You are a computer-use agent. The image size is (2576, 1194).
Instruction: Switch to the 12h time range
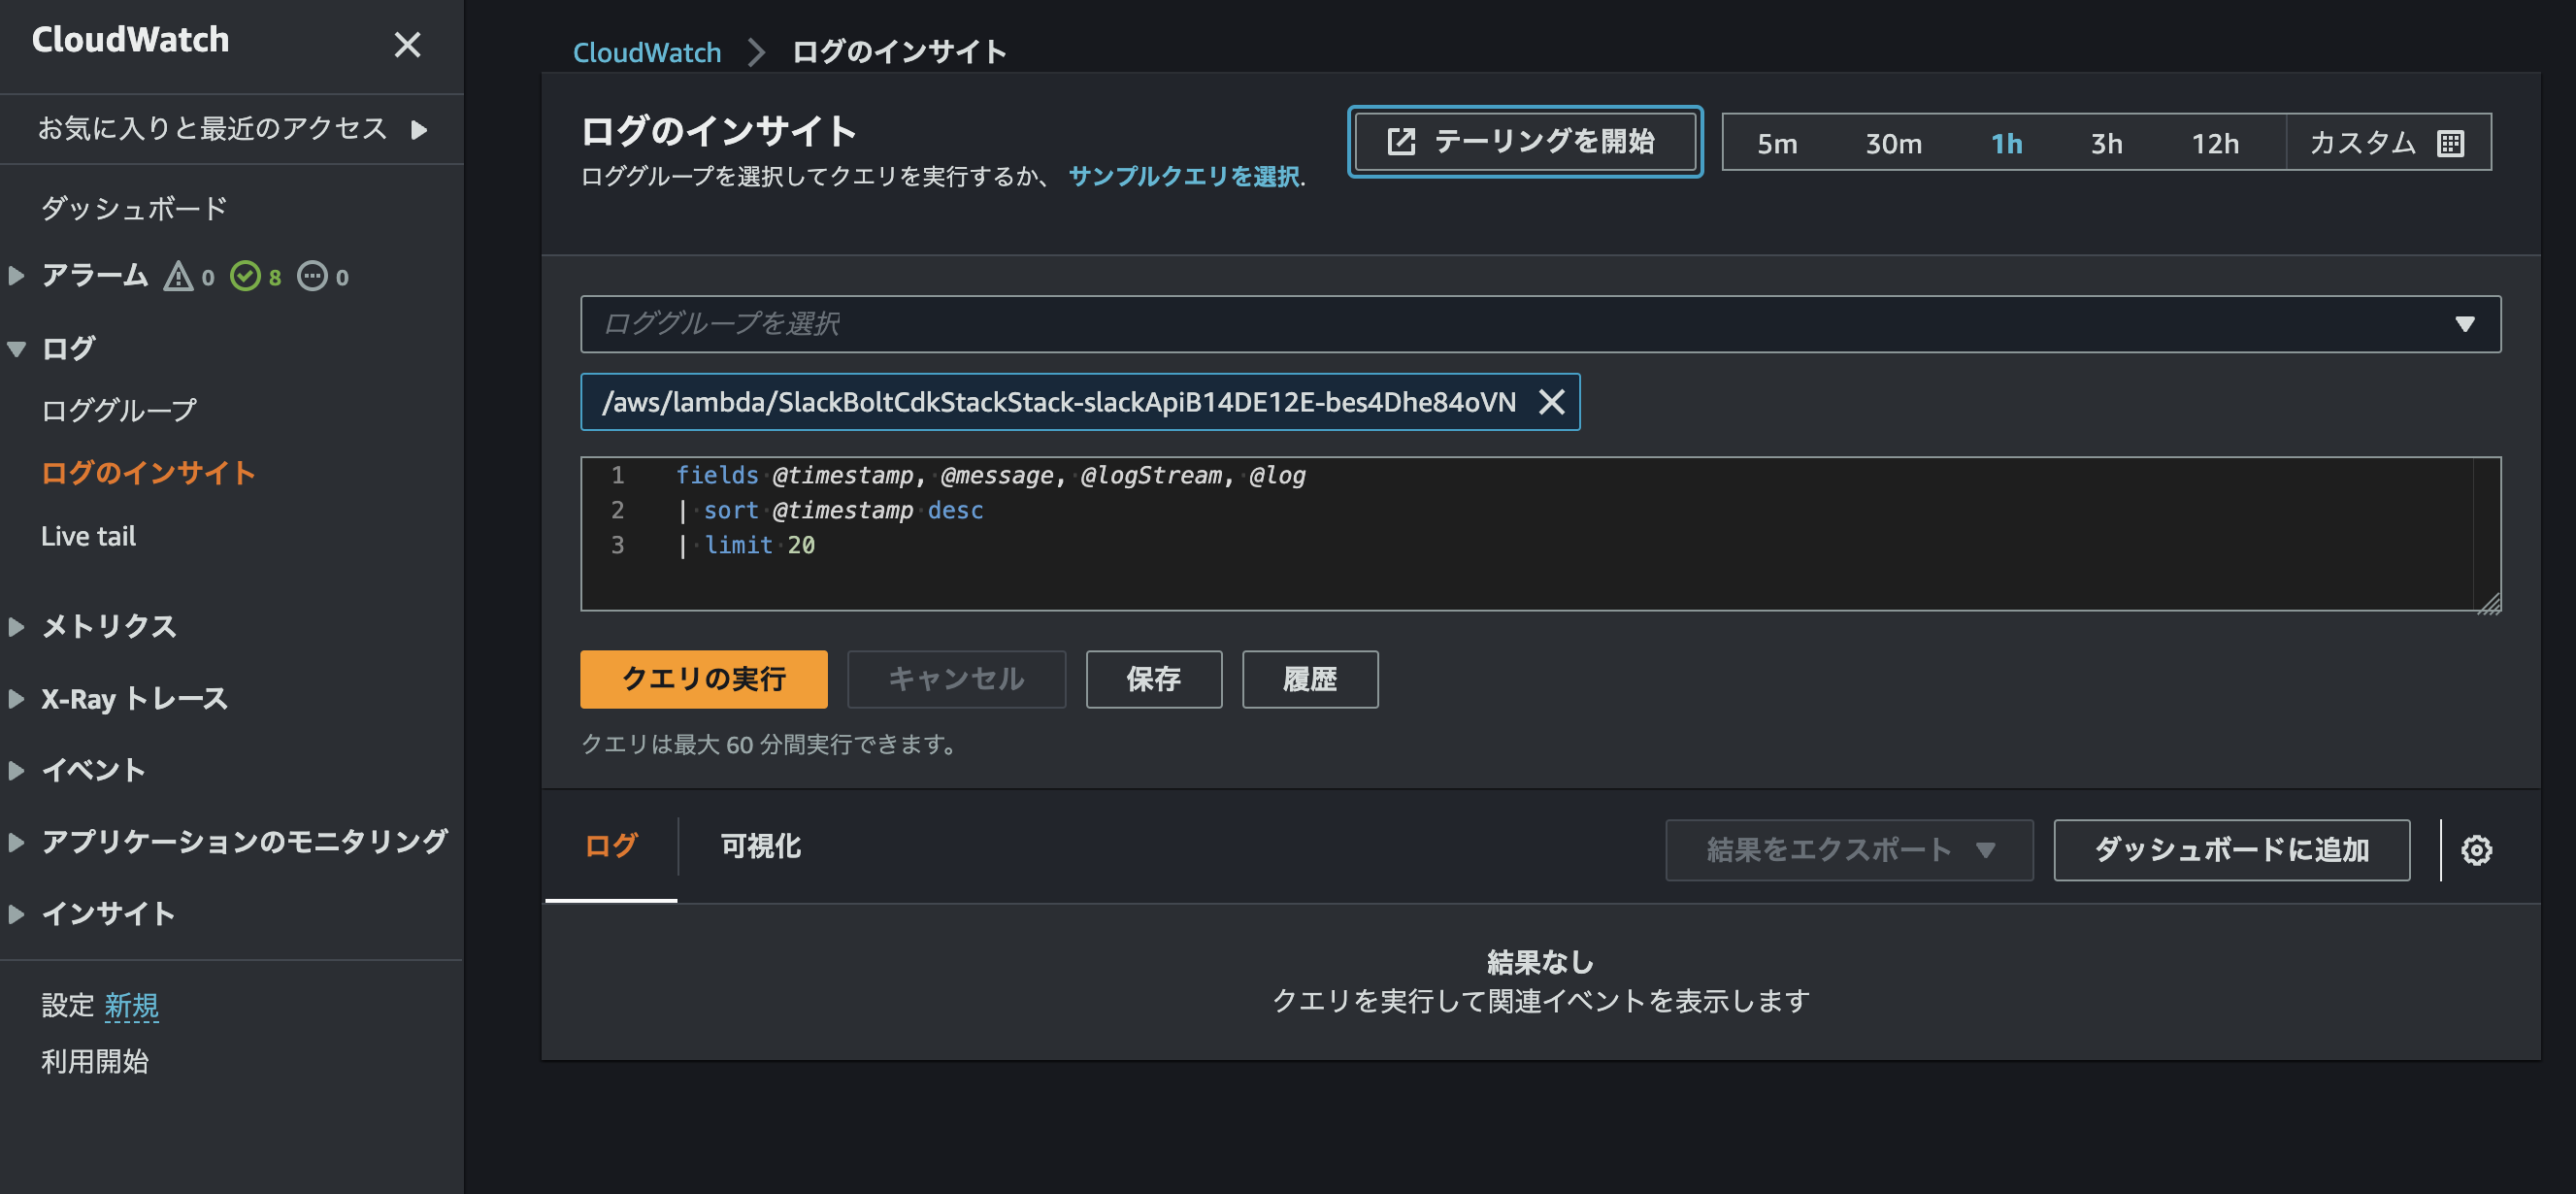pos(2218,143)
